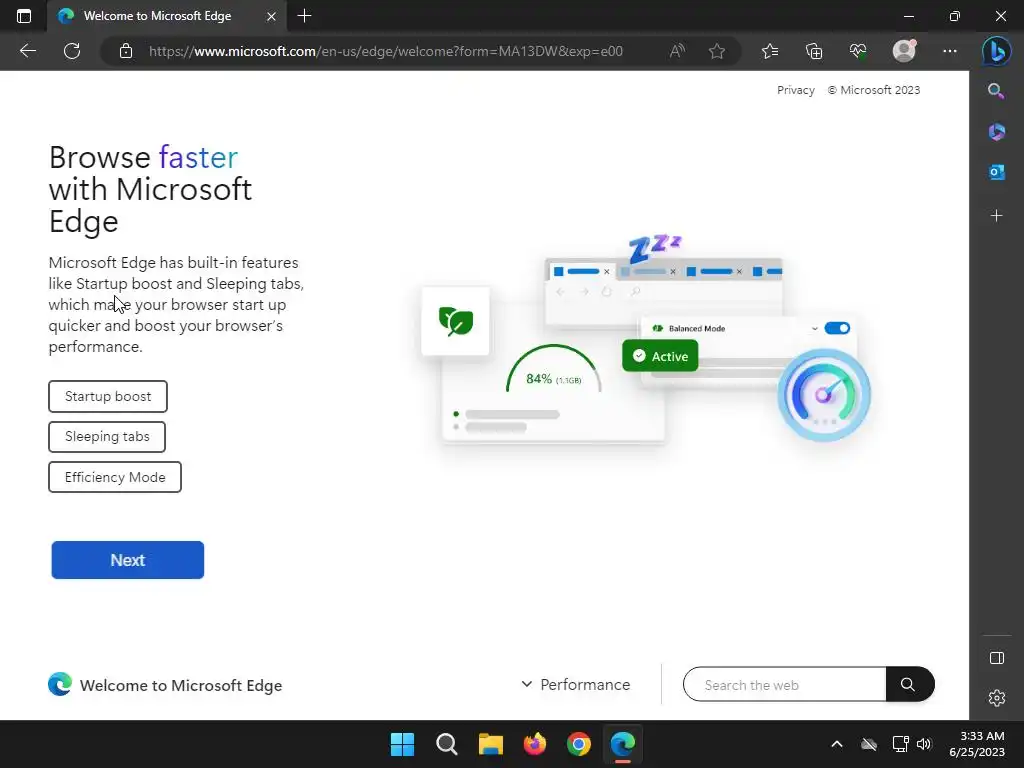The height and width of the screenshot is (768, 1024).
Task: Launch Google Chrome from the taskbar
Action: (x=579, y=744)
